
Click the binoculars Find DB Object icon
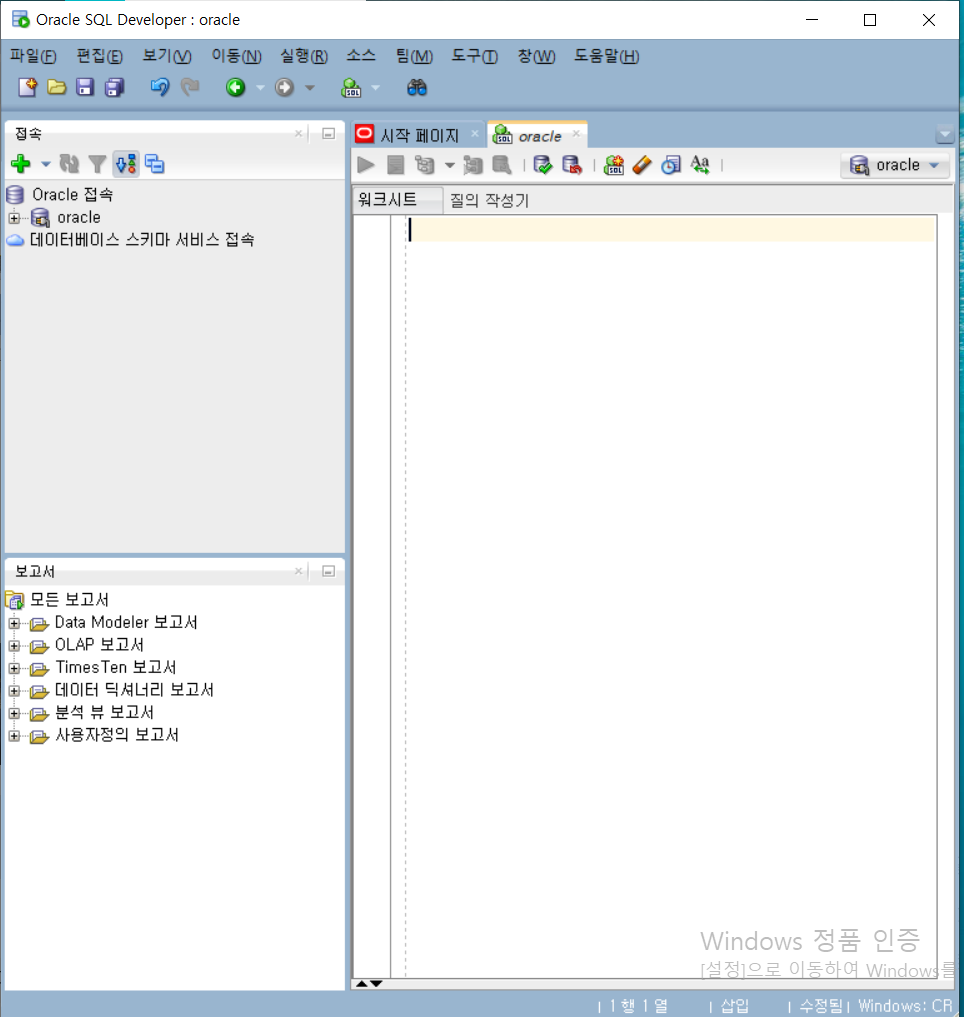pyautogui.click(x=416, y=87)
